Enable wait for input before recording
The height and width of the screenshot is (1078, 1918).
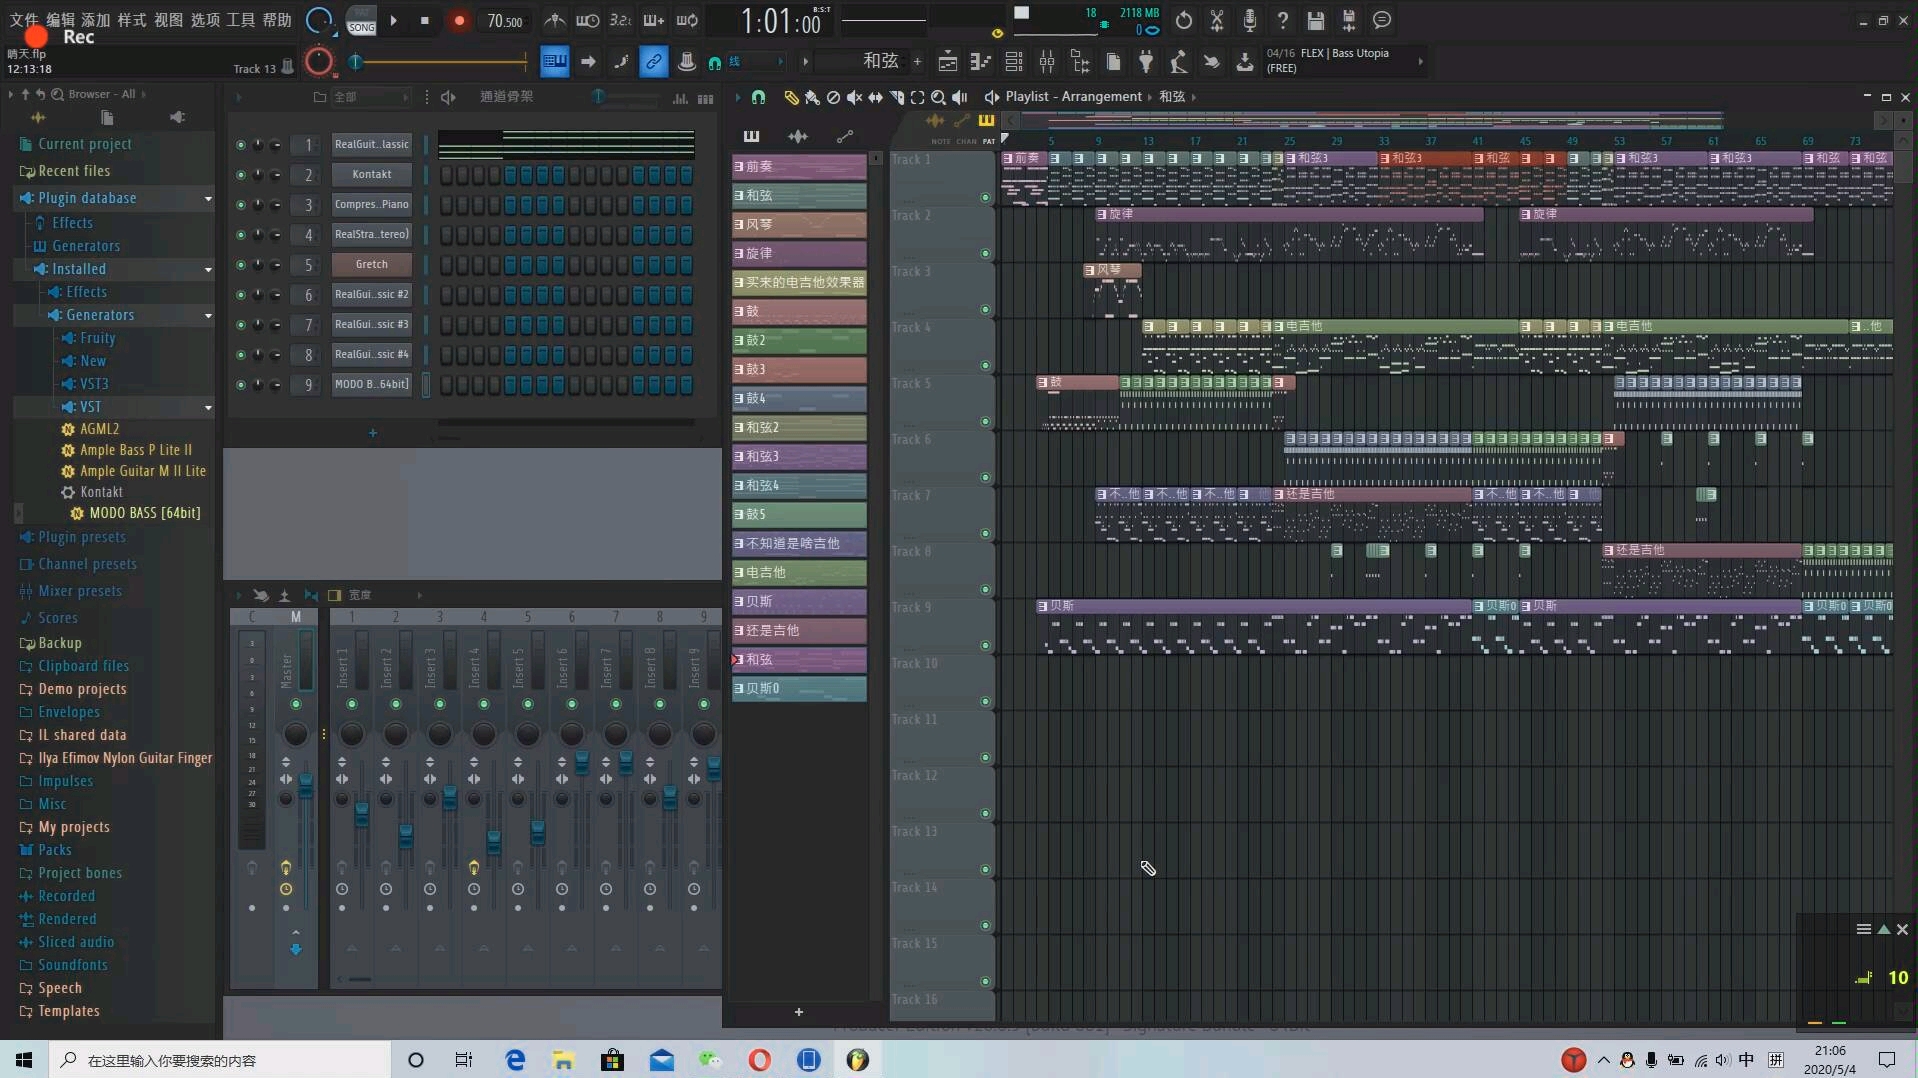click(588, 20)
